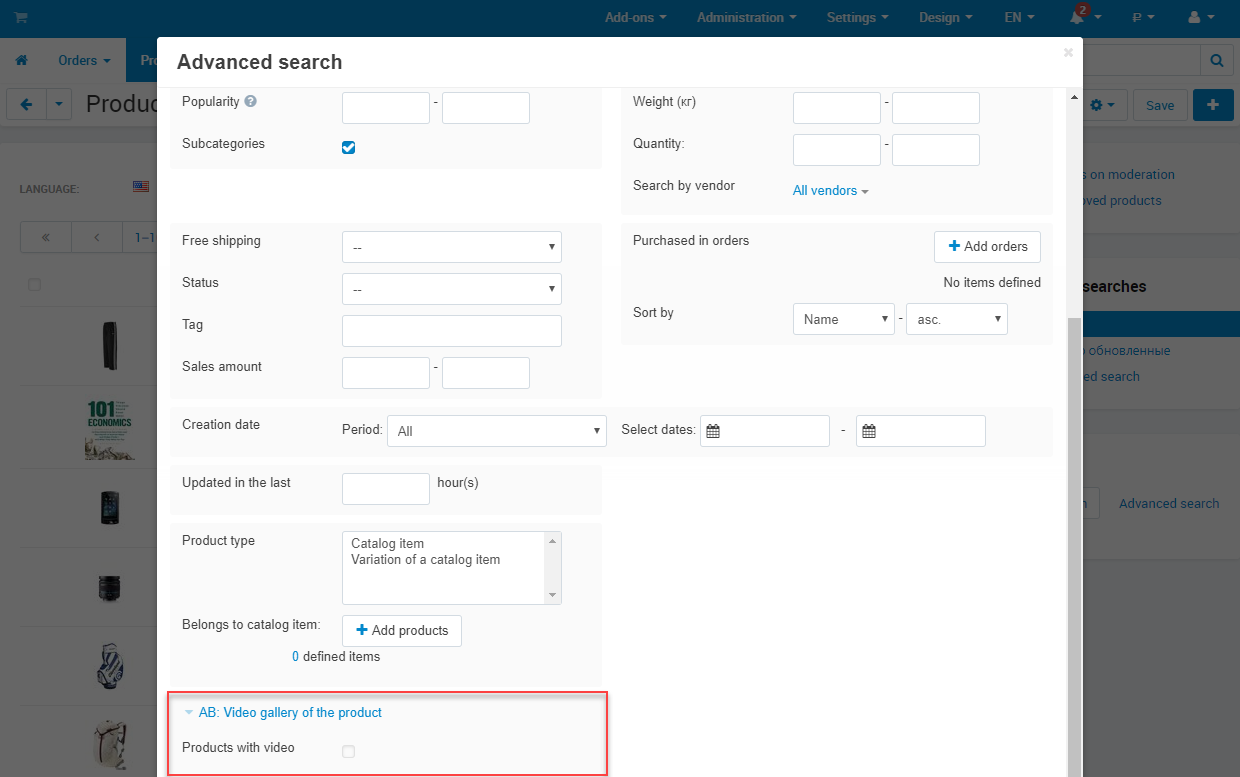The width and height of the screenshot is (1240, 777).
Task: Enable the Products with video checkbox
Action: click(348, 751)
